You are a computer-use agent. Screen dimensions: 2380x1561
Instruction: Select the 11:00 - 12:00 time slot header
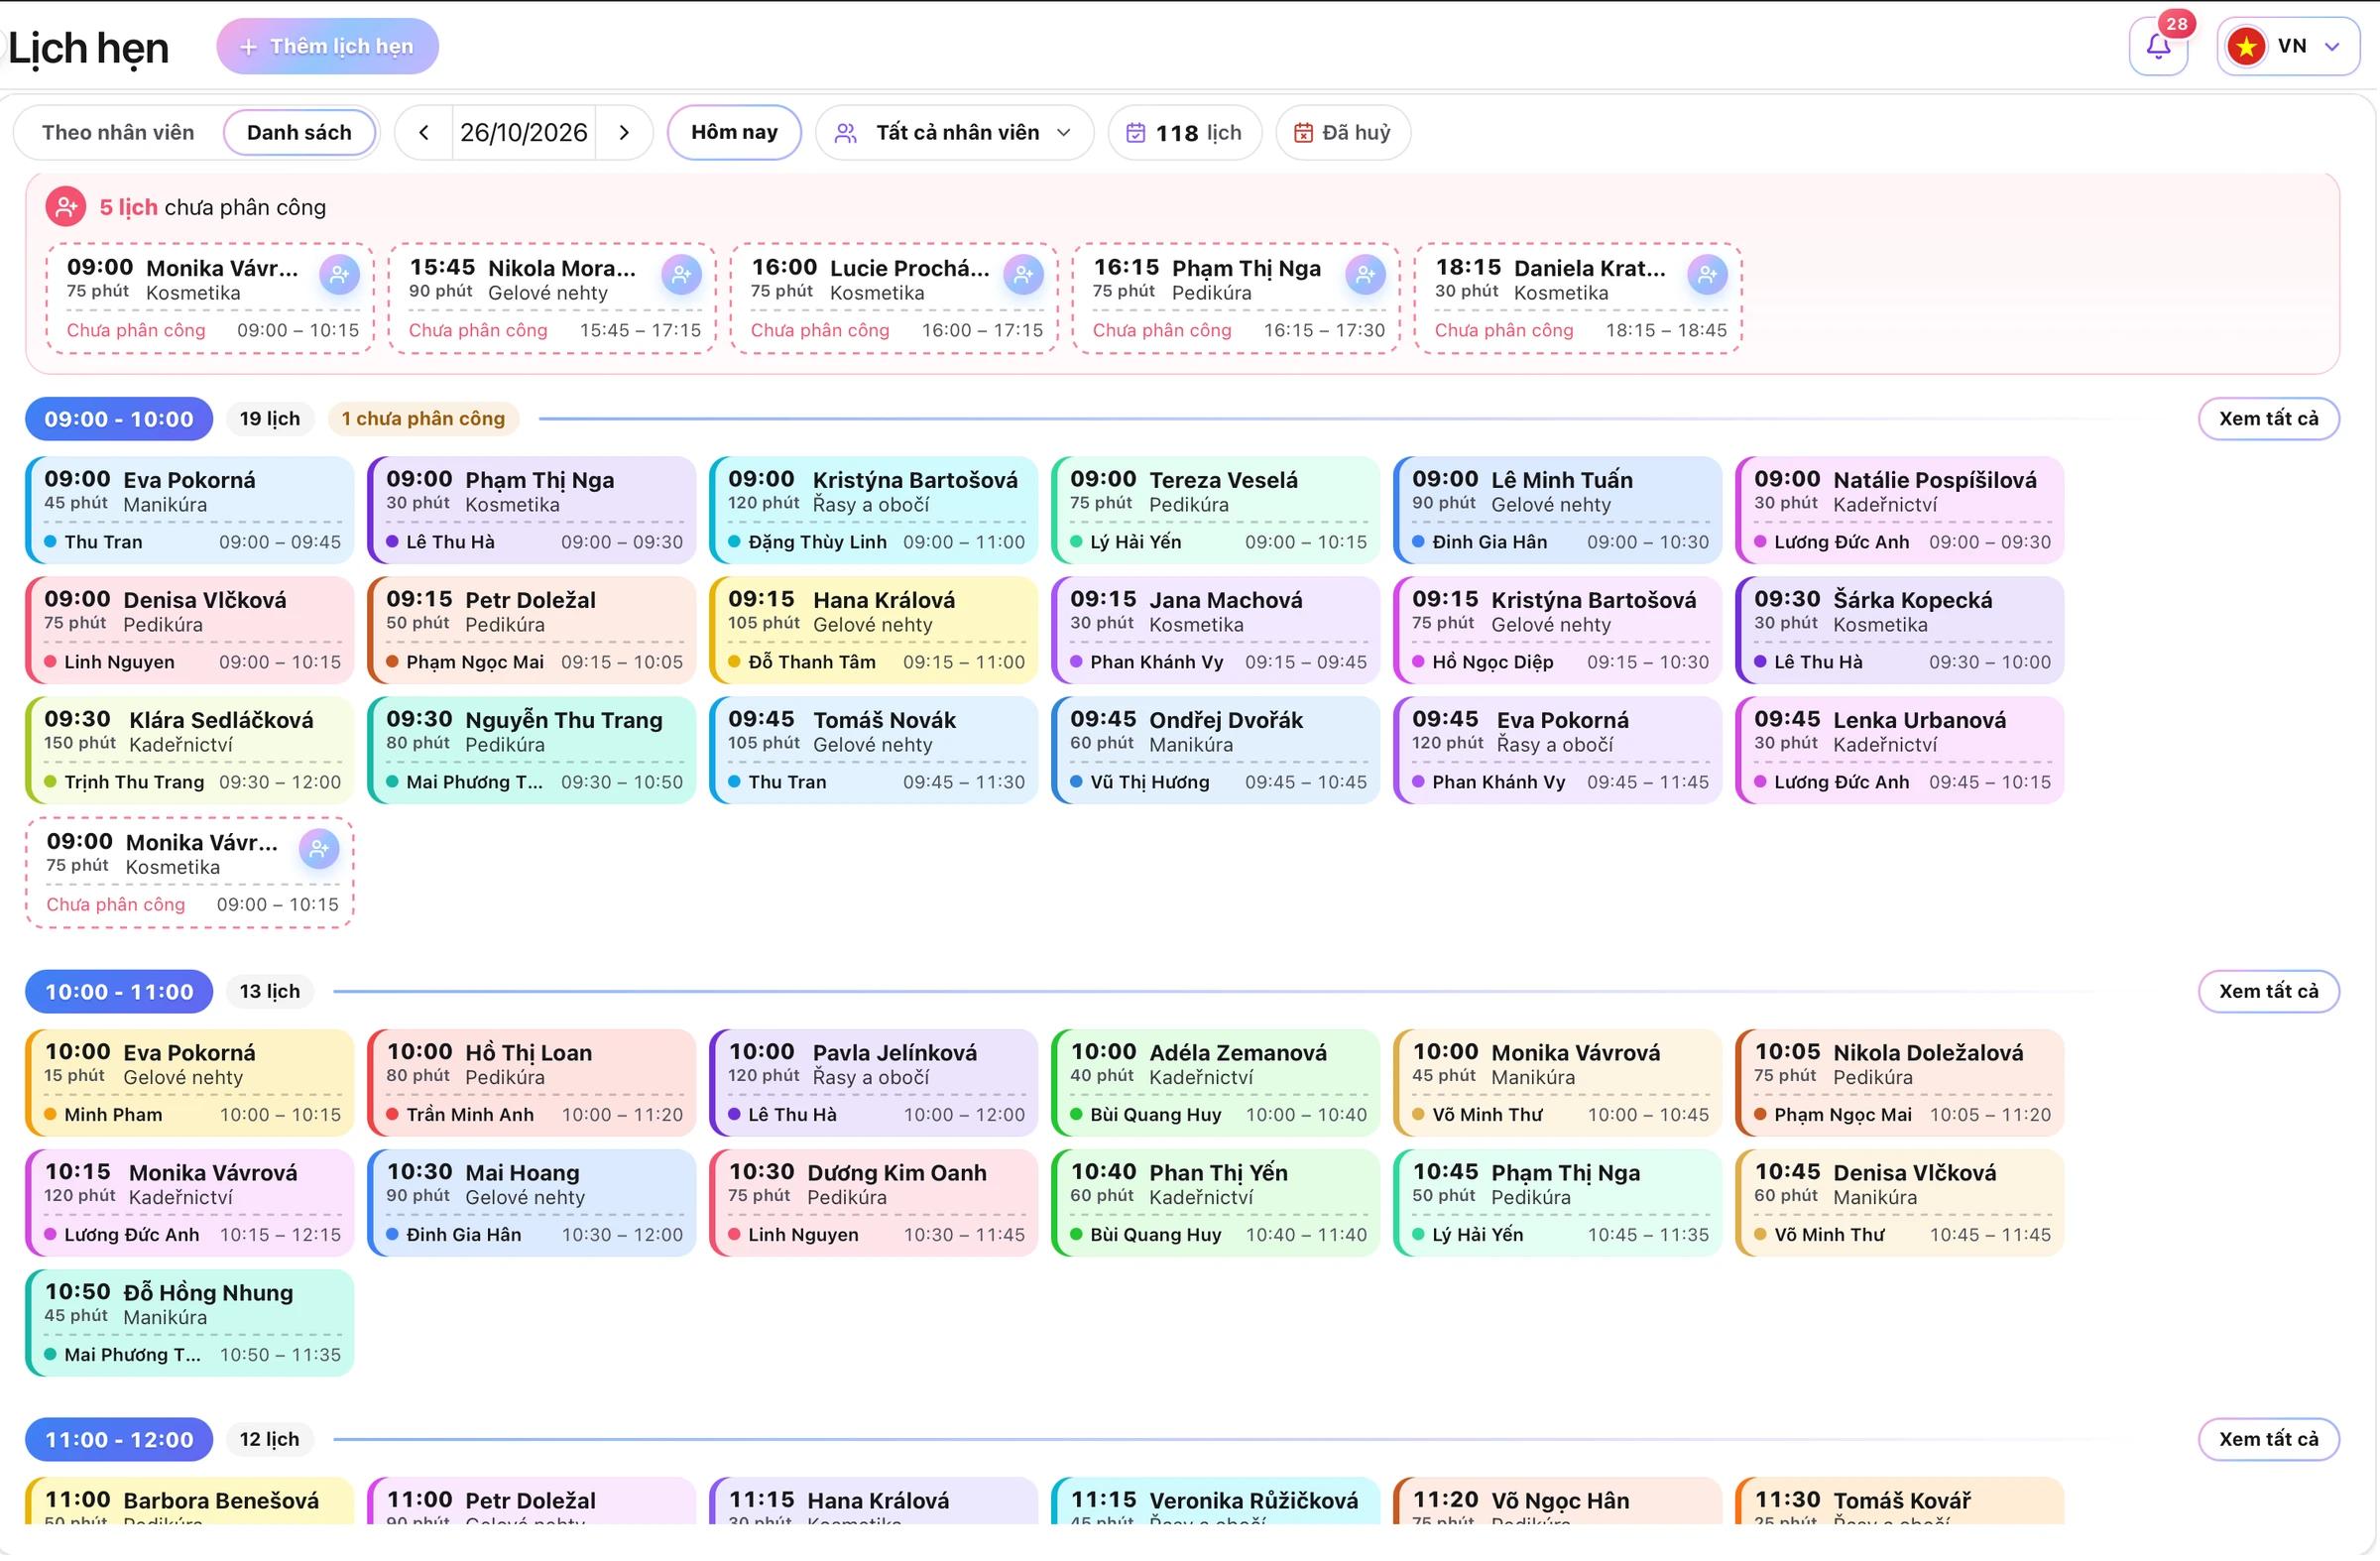119,1440
